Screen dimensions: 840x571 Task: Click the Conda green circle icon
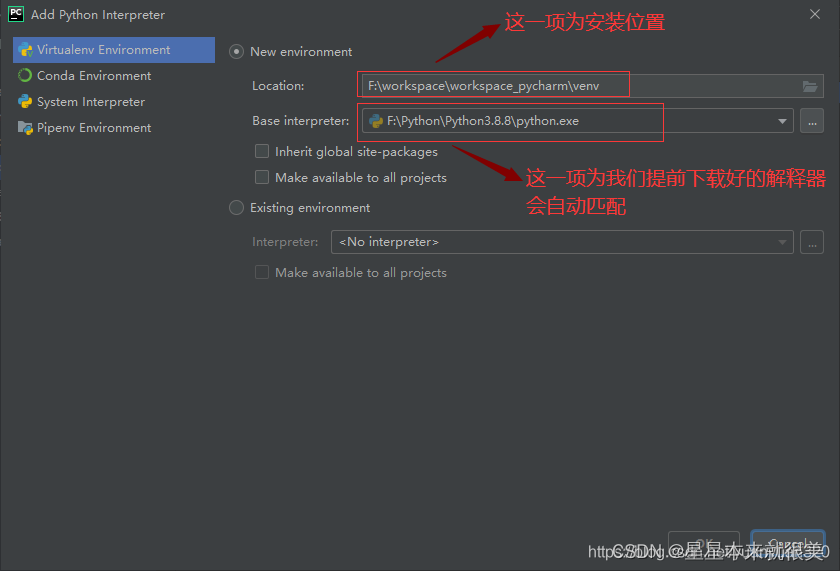click(25, 76)
